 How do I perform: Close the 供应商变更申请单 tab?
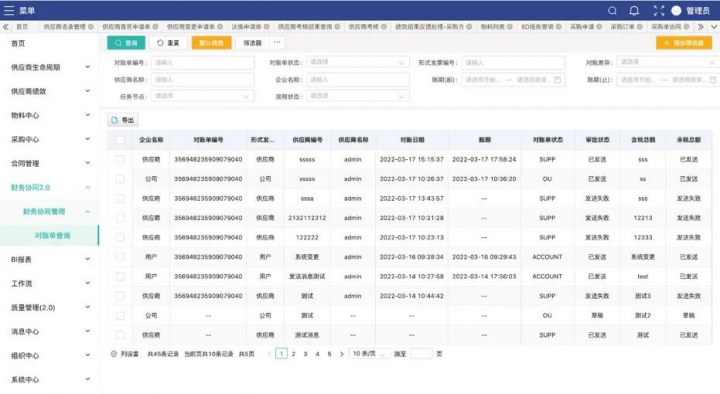(x=220, y=27)
